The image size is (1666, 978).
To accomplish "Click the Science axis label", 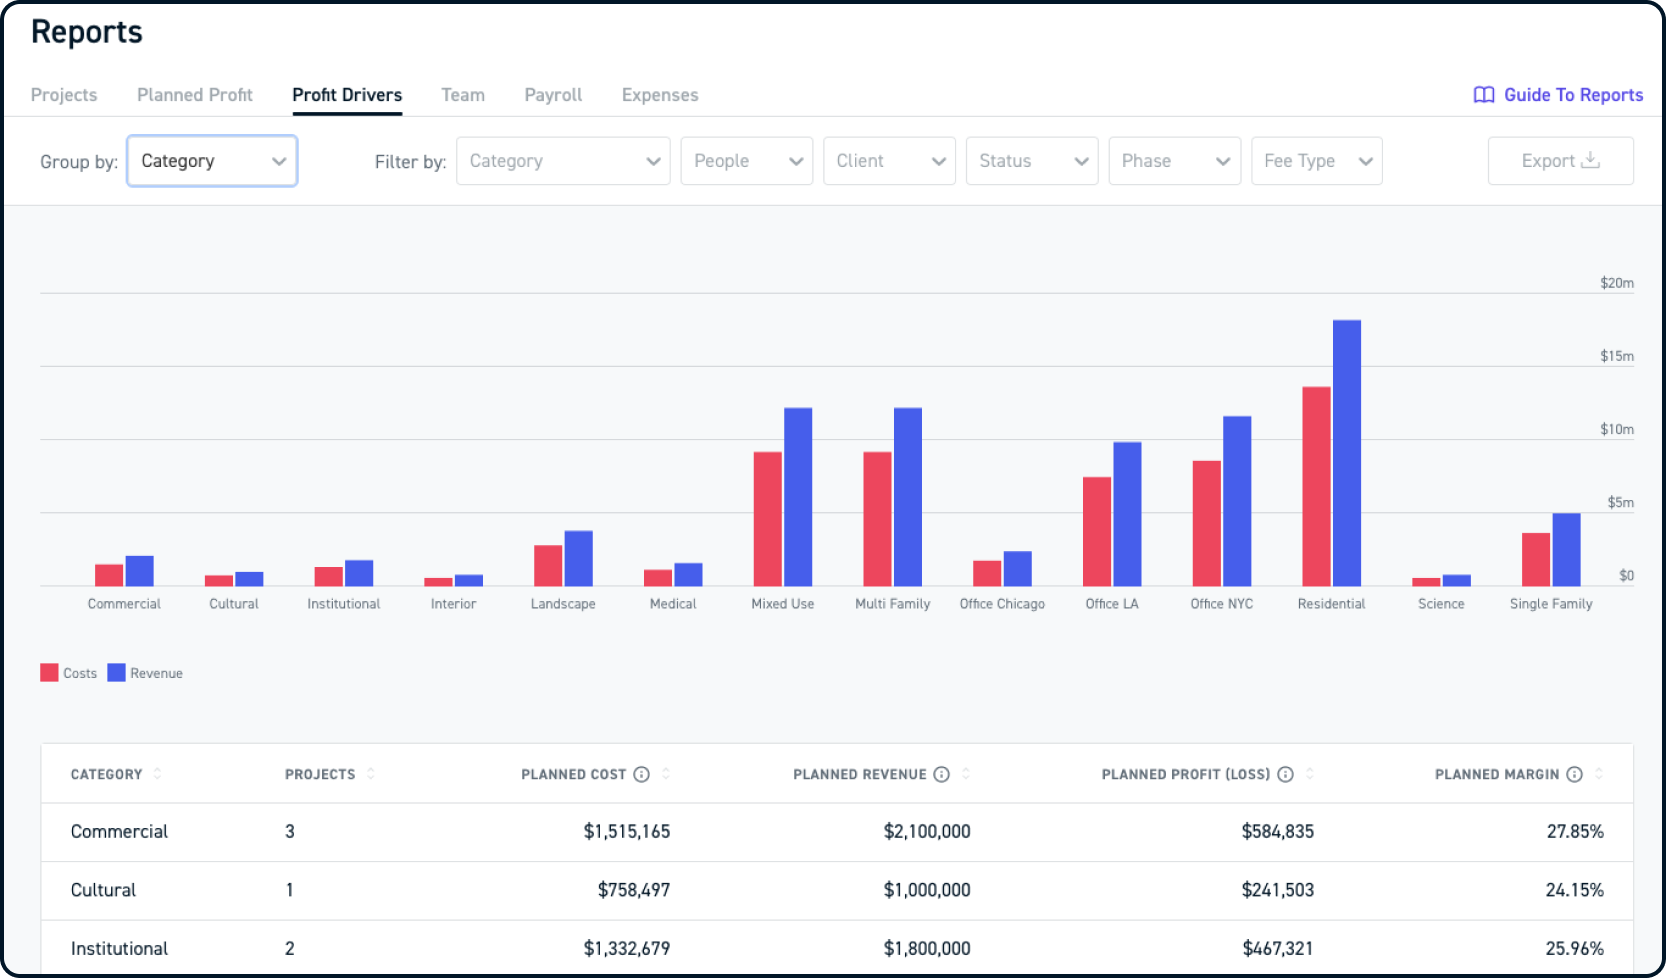I will tap(1441, 604).
